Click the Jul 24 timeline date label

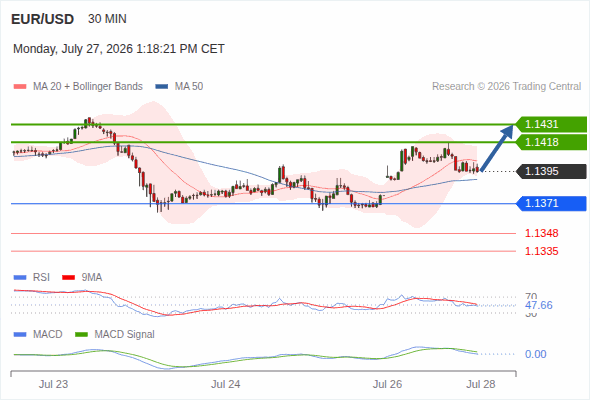tap(225, 384)
